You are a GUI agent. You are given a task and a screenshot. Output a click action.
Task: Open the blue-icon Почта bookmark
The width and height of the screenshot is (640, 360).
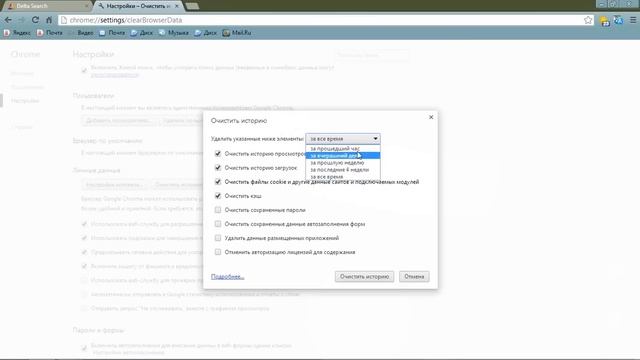pos(112,33)
